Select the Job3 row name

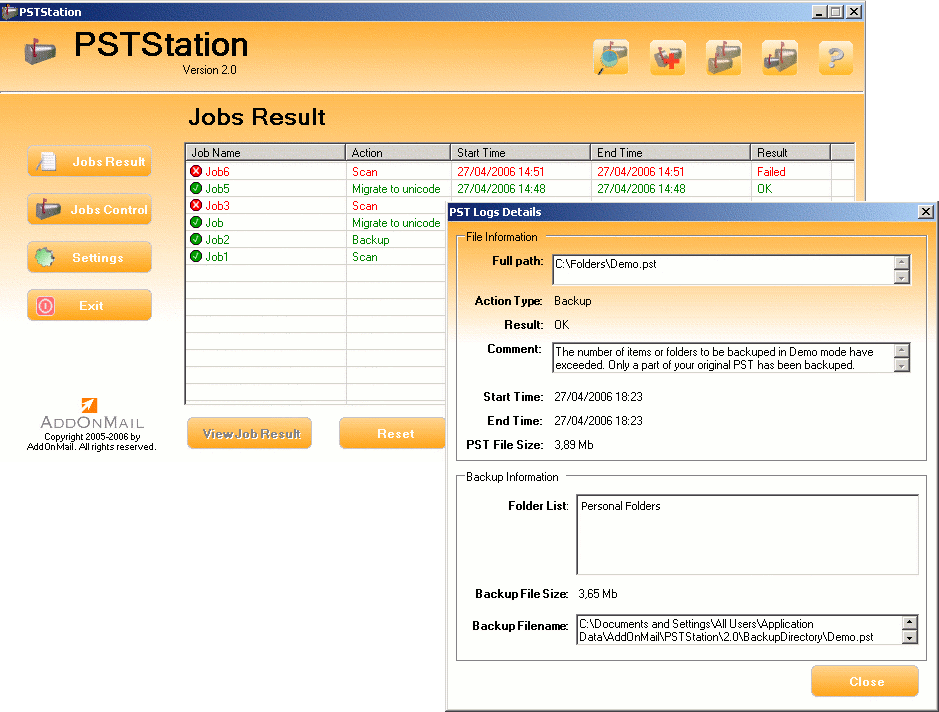click(x=217, y=205)
